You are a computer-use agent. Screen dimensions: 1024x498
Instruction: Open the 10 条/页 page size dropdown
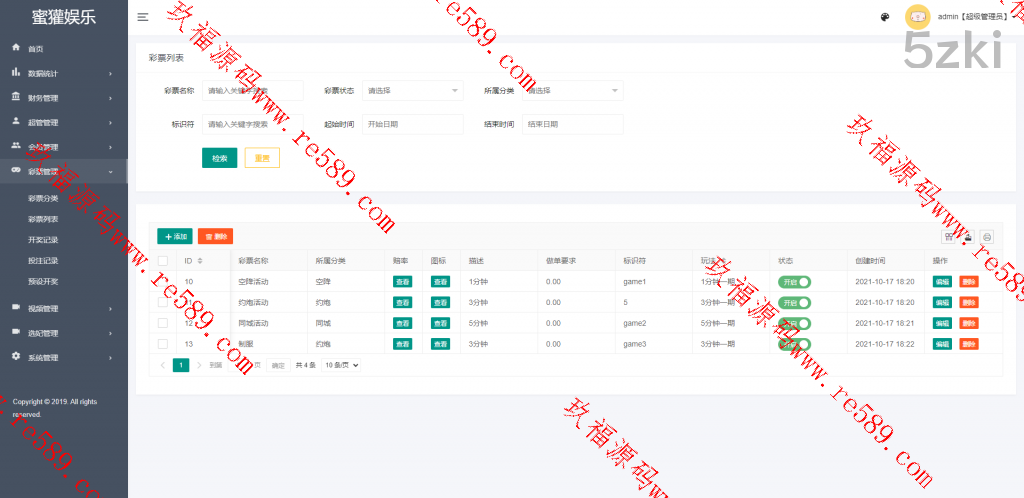pos(341,365)
